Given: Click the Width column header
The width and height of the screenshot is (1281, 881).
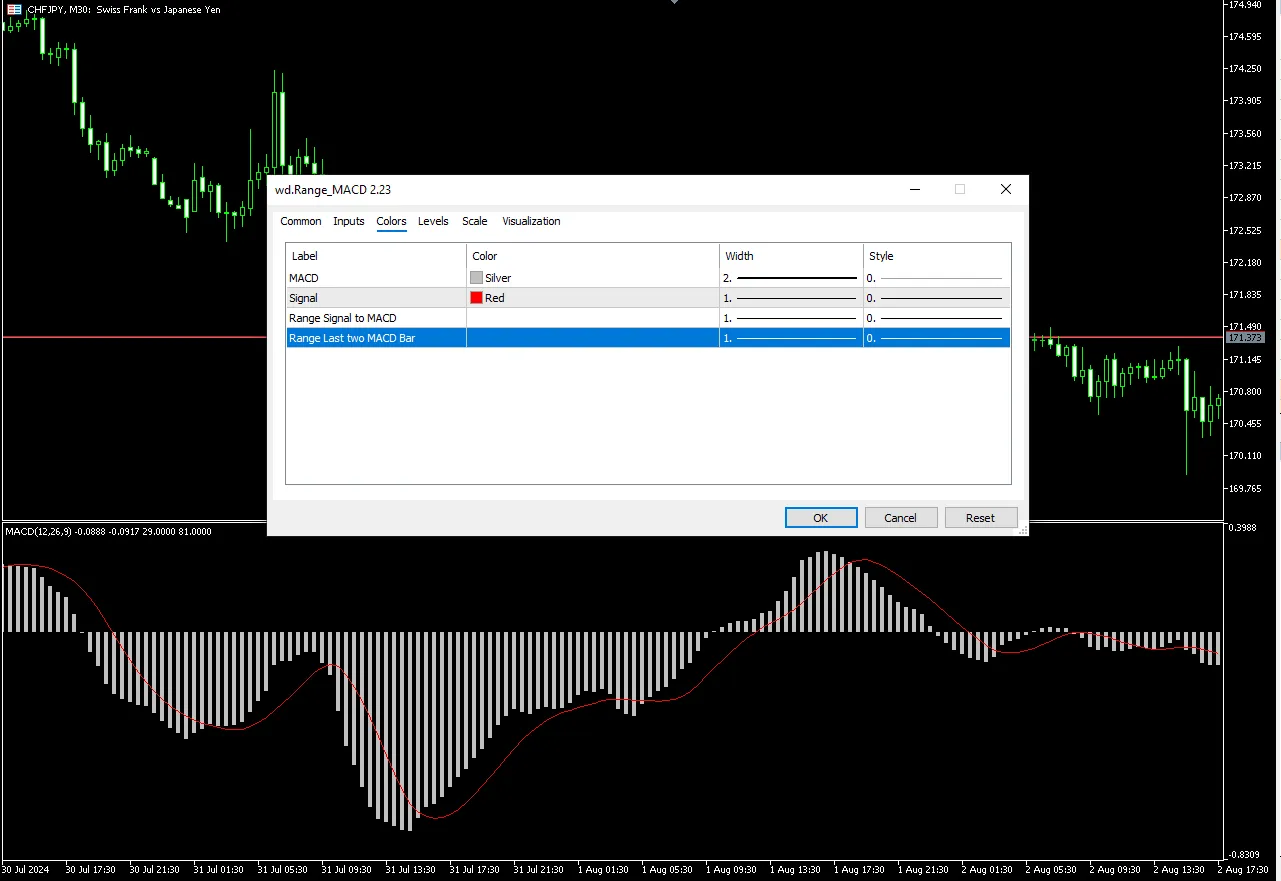Looking at the screenshot, I should pyautogui.click(x=791, y=256).
